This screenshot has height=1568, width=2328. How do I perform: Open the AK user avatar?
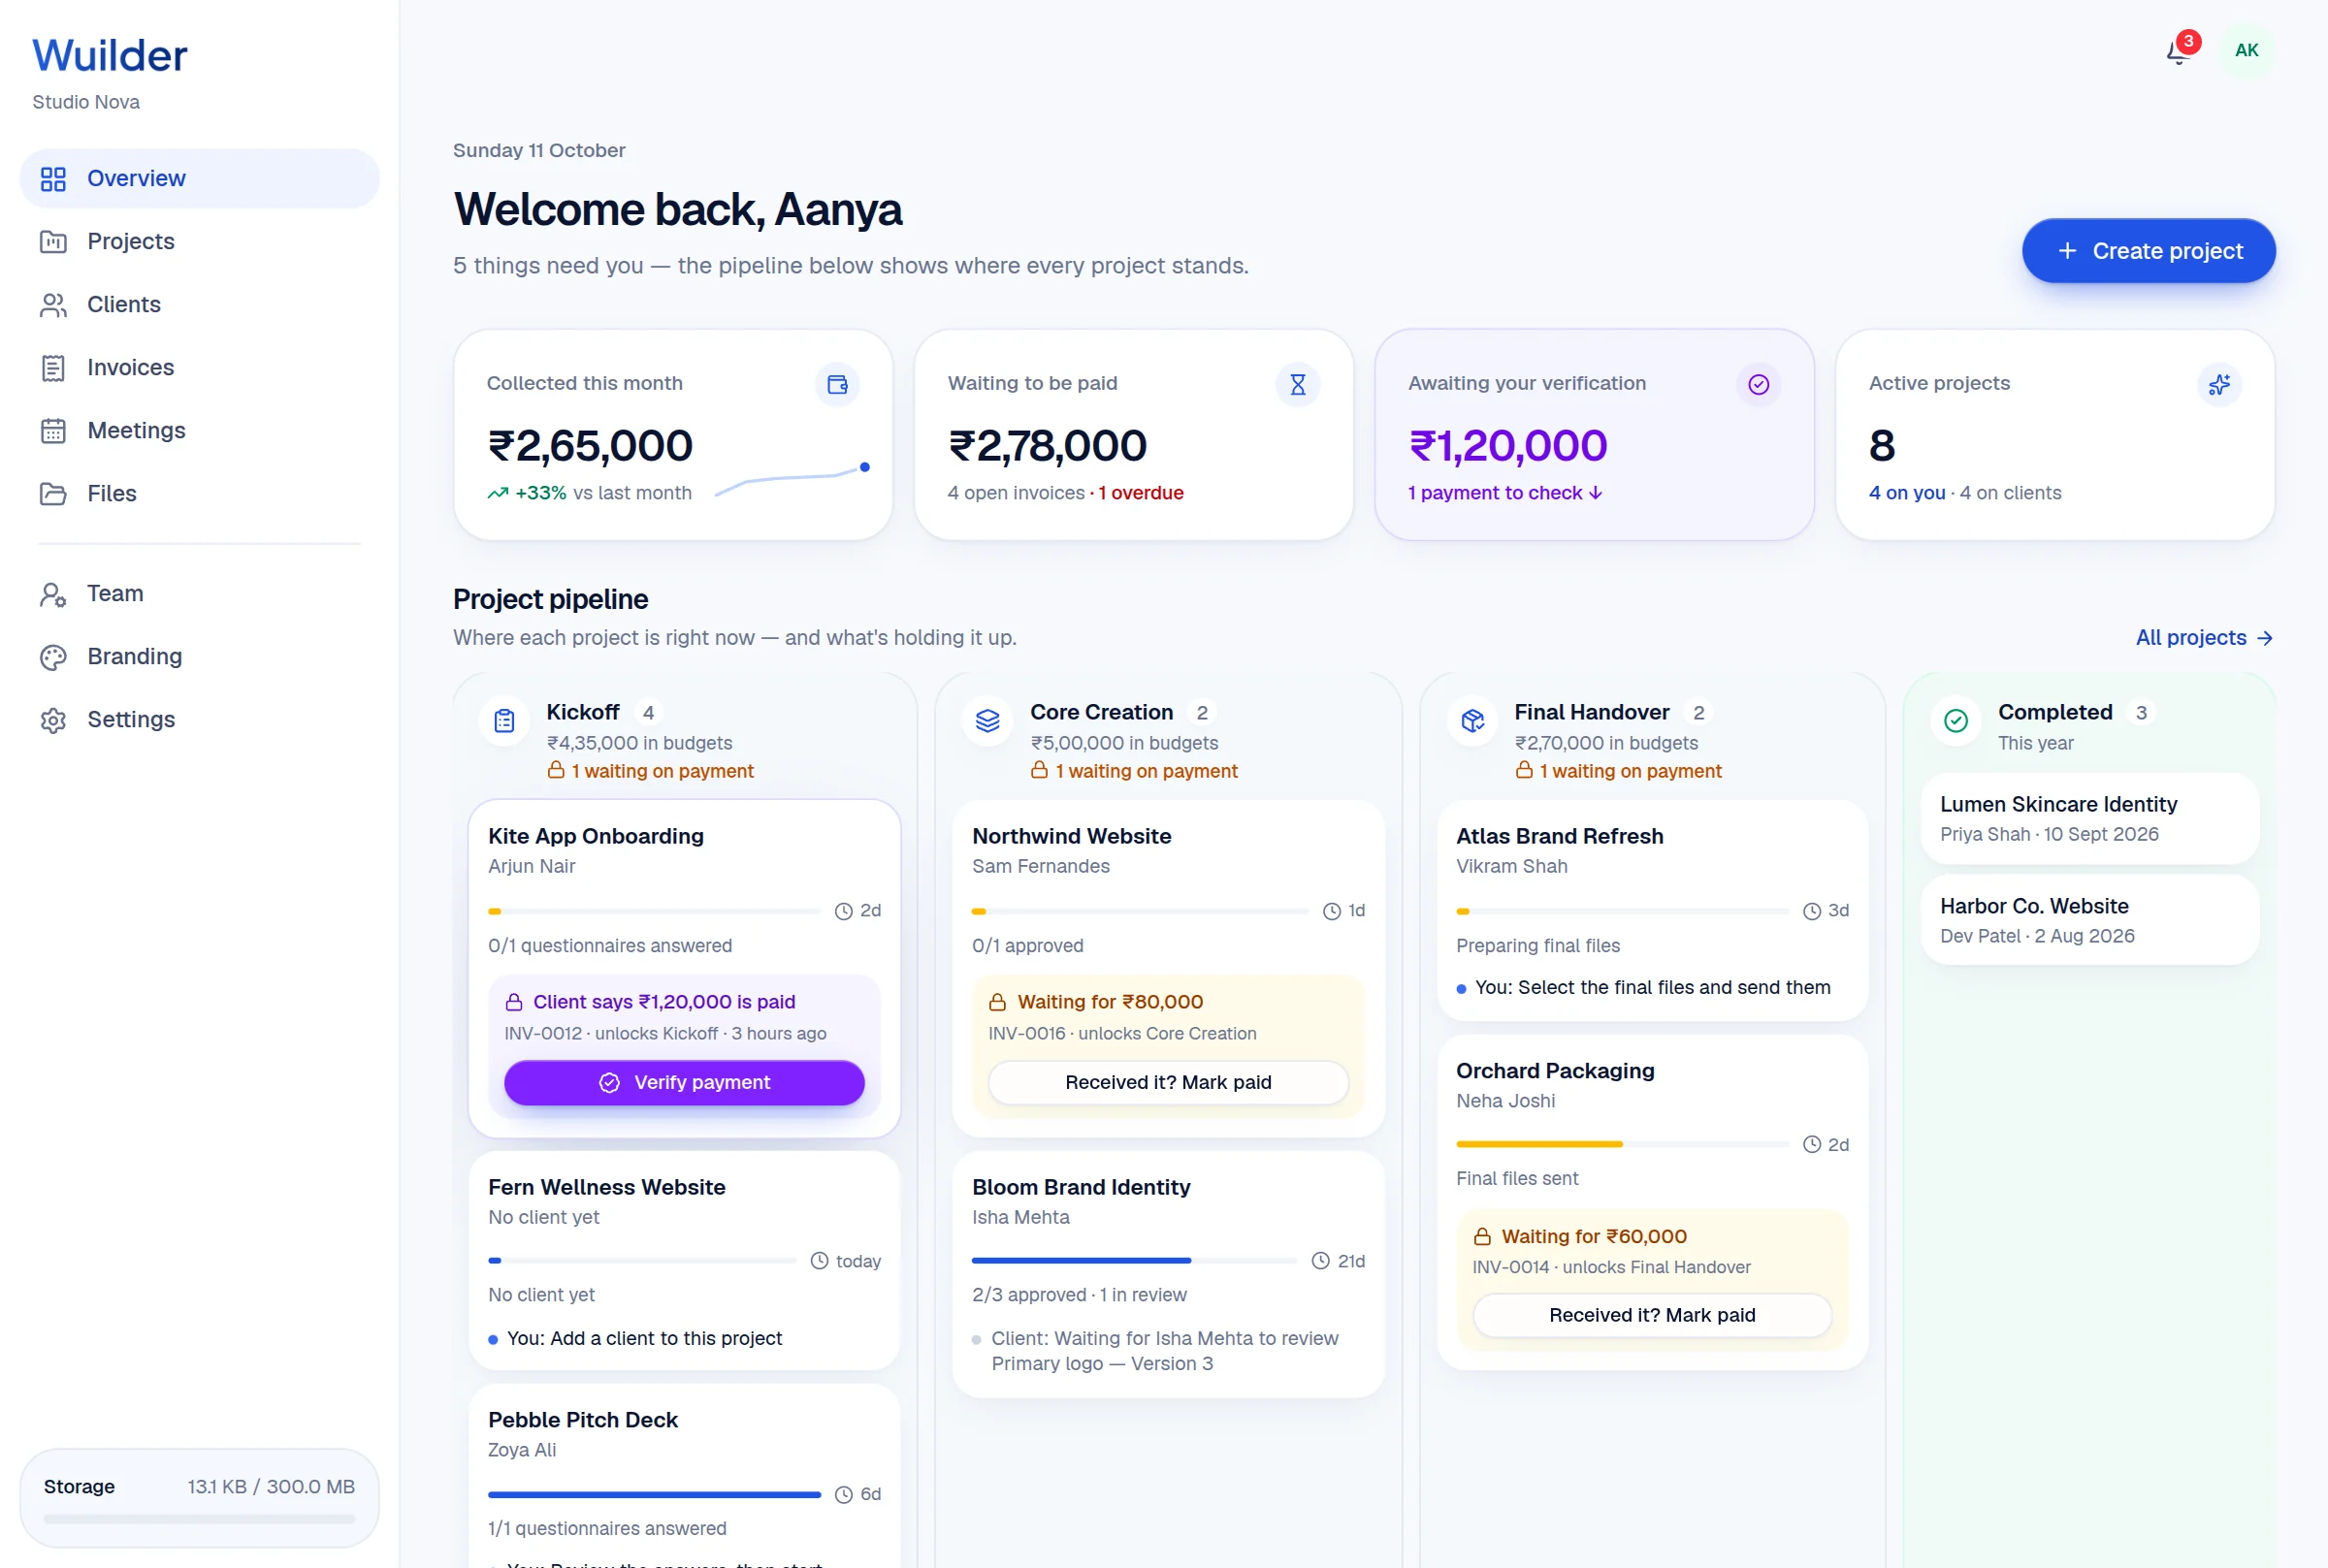coord(2246,50)
